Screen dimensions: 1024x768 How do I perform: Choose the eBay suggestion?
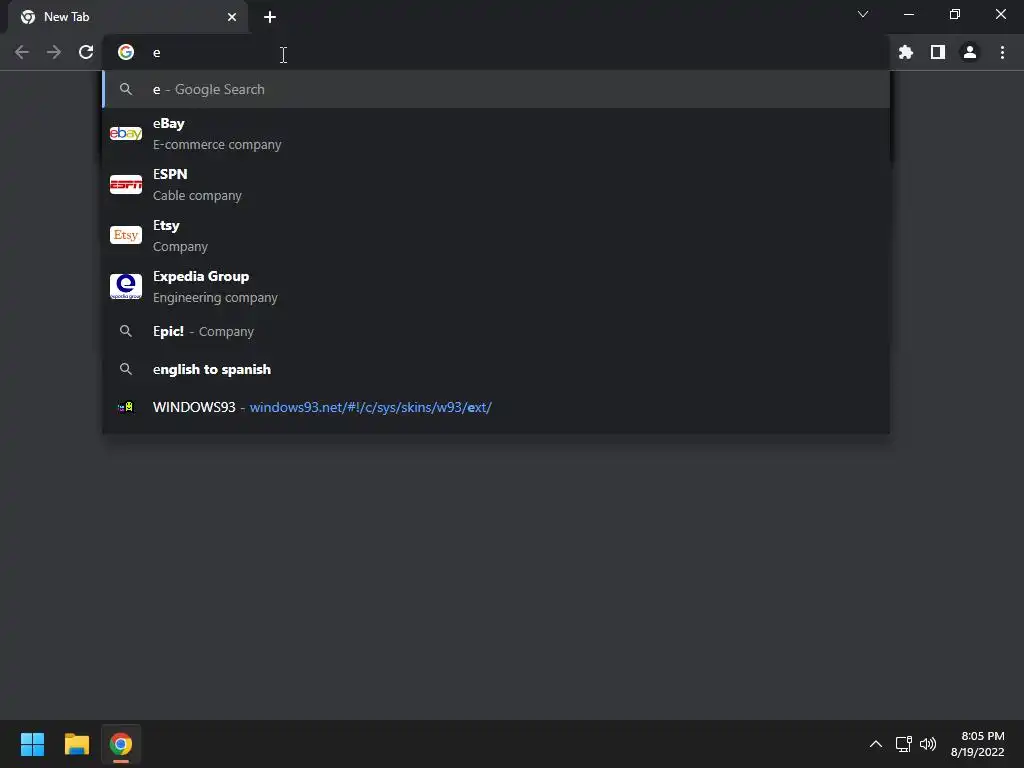496,133
